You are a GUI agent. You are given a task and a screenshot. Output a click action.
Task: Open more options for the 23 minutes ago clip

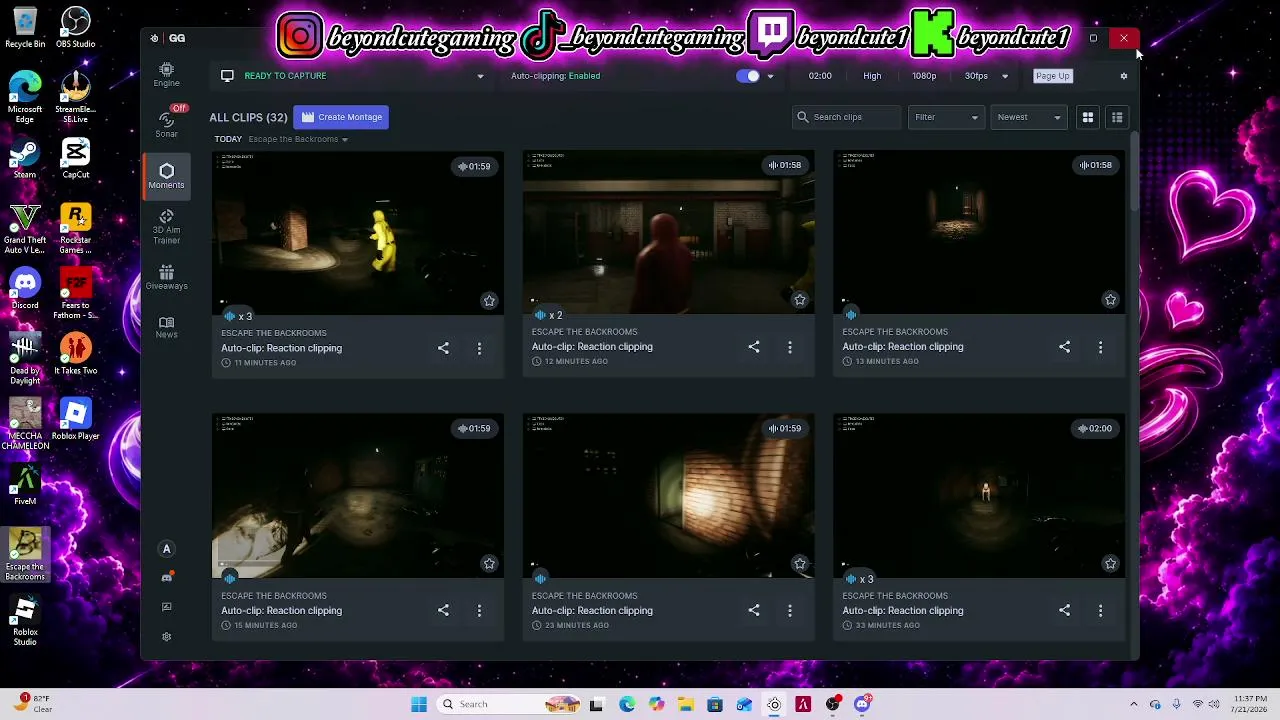click(x=790, y=610)
